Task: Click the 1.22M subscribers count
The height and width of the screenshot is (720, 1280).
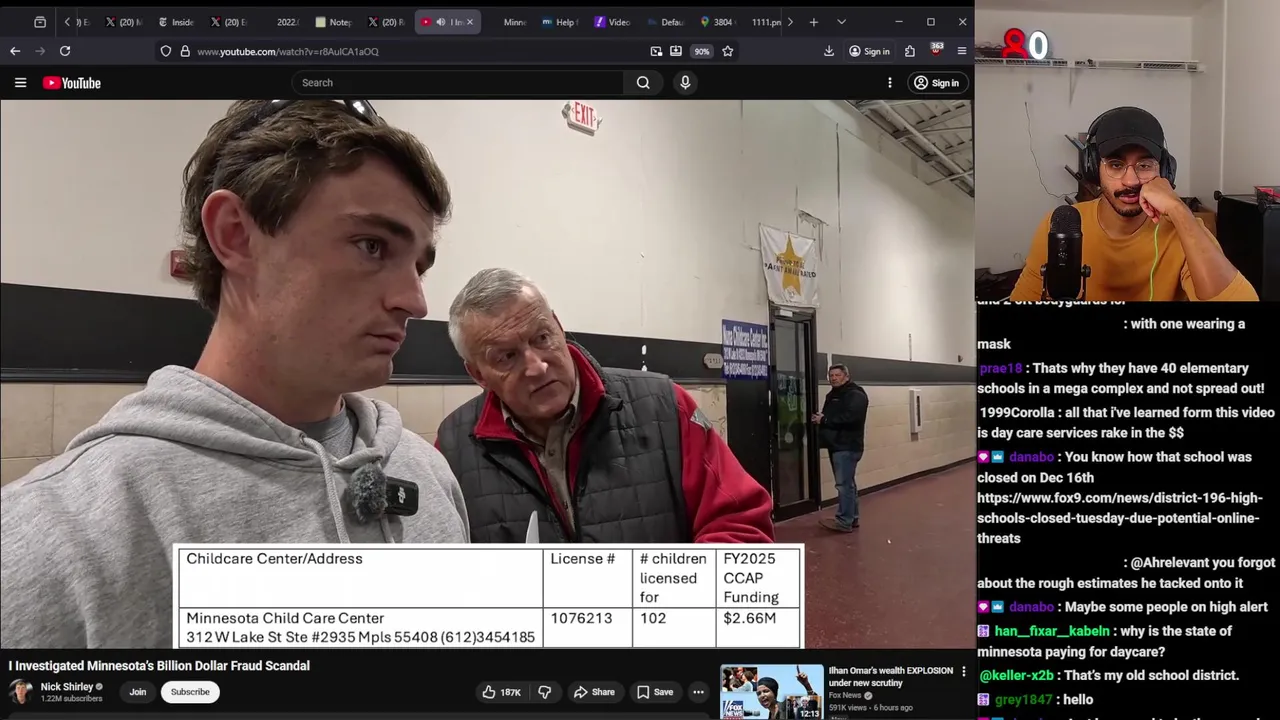Action: pyautogui.click(x=71, y=699)
